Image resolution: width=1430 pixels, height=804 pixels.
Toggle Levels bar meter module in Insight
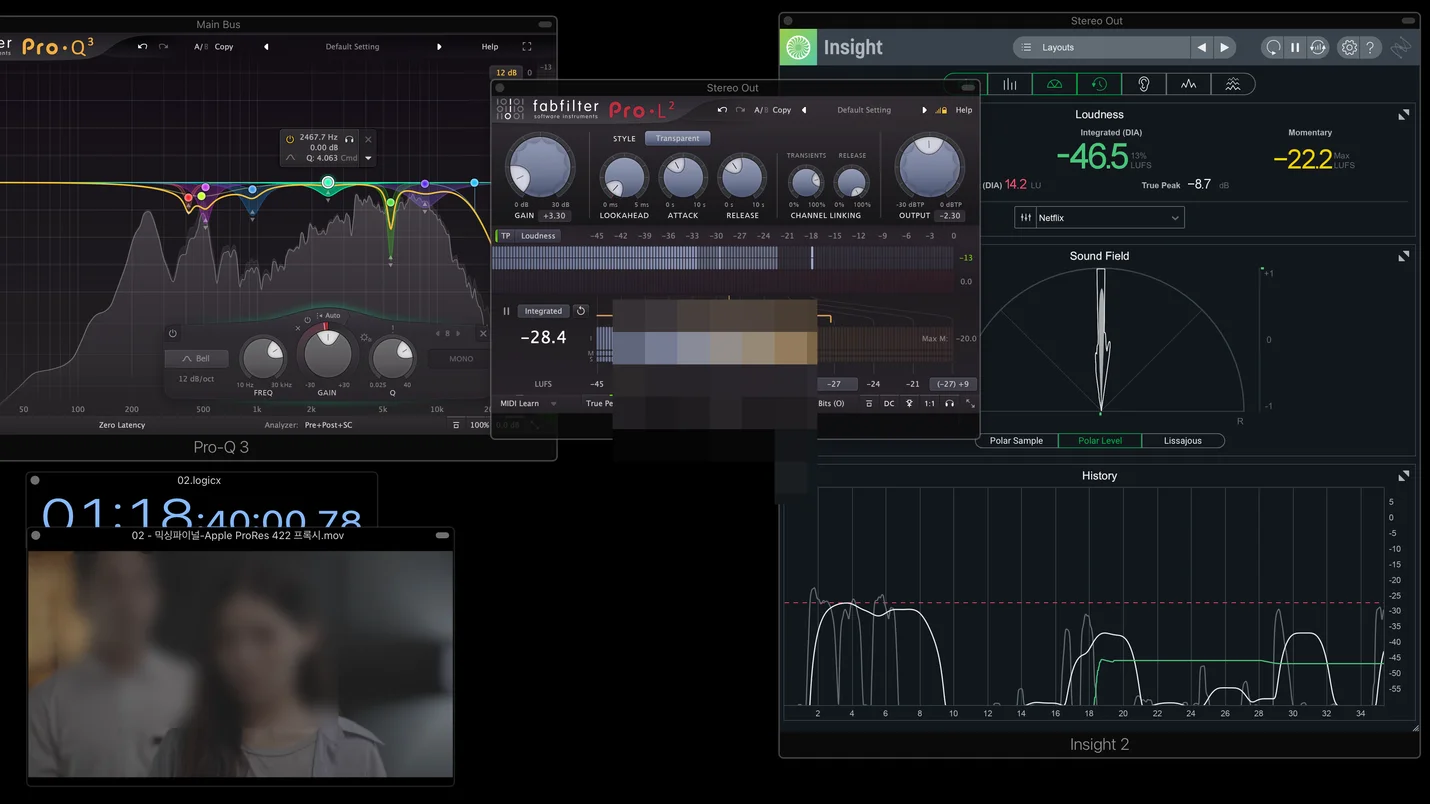pyautogui.click(x=1010, y=85)
